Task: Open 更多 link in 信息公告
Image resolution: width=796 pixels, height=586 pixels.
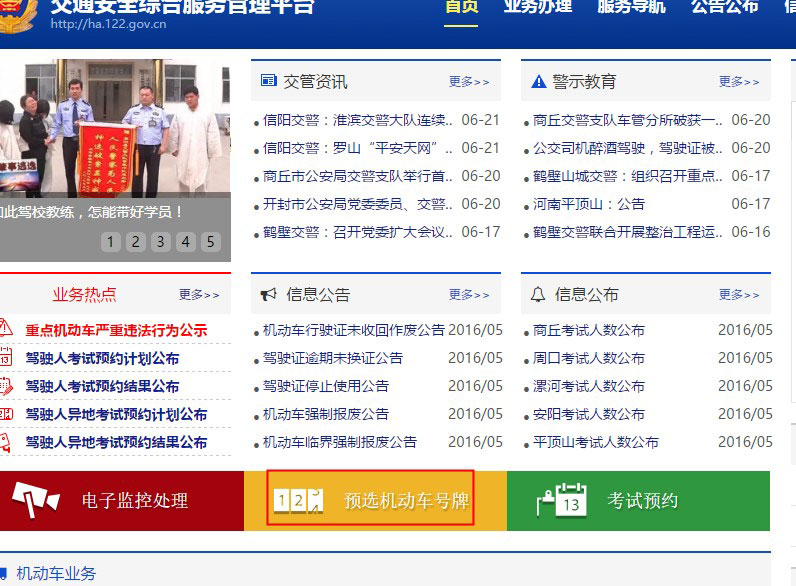Action: coord(469,295)
